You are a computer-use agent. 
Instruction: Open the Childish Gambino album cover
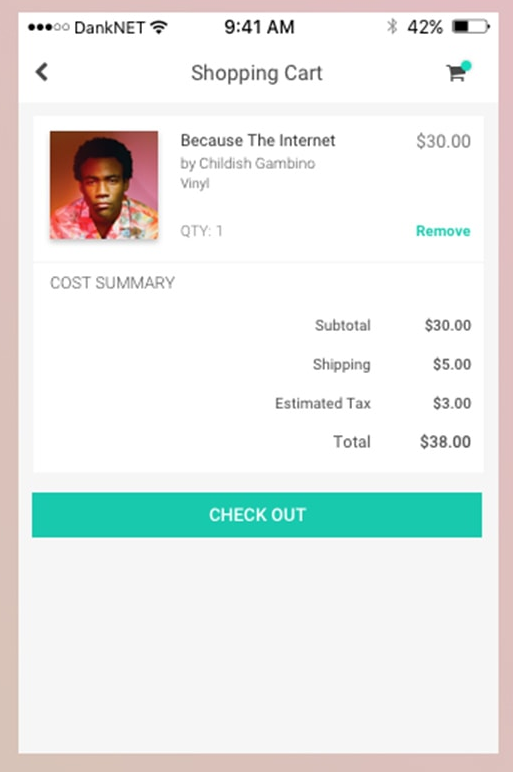click(x=104, y=185)
